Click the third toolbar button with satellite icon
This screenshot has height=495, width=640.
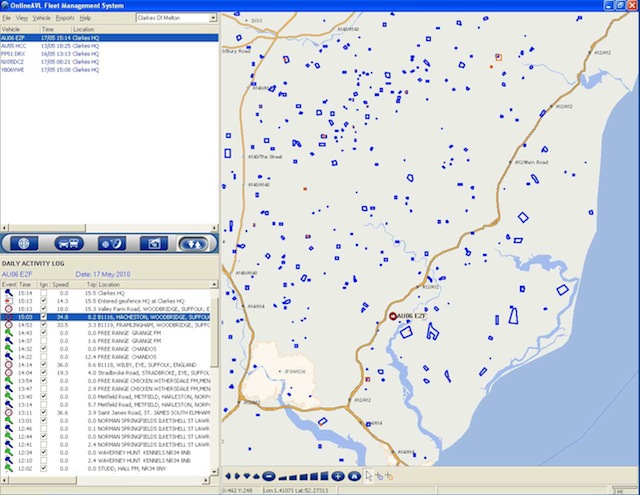click(x=109, y=243)
